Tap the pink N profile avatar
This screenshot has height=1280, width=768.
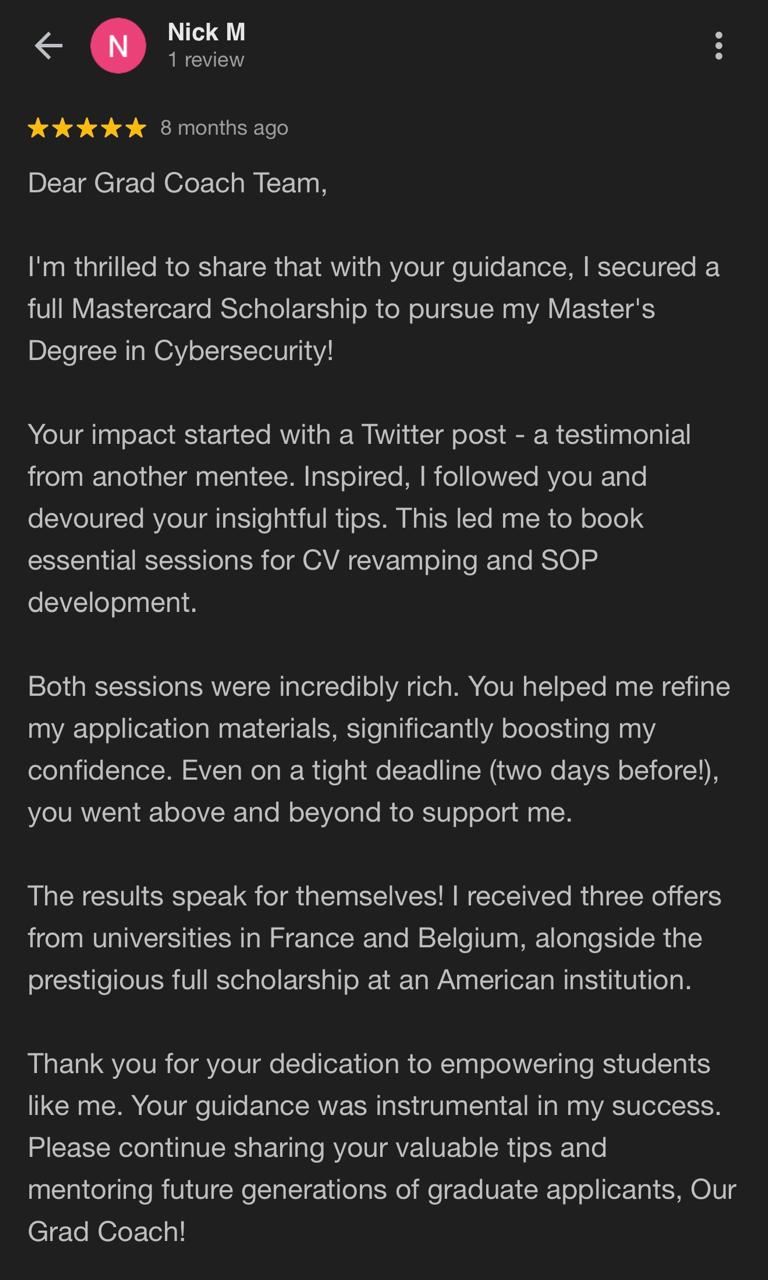coord(118,45)
